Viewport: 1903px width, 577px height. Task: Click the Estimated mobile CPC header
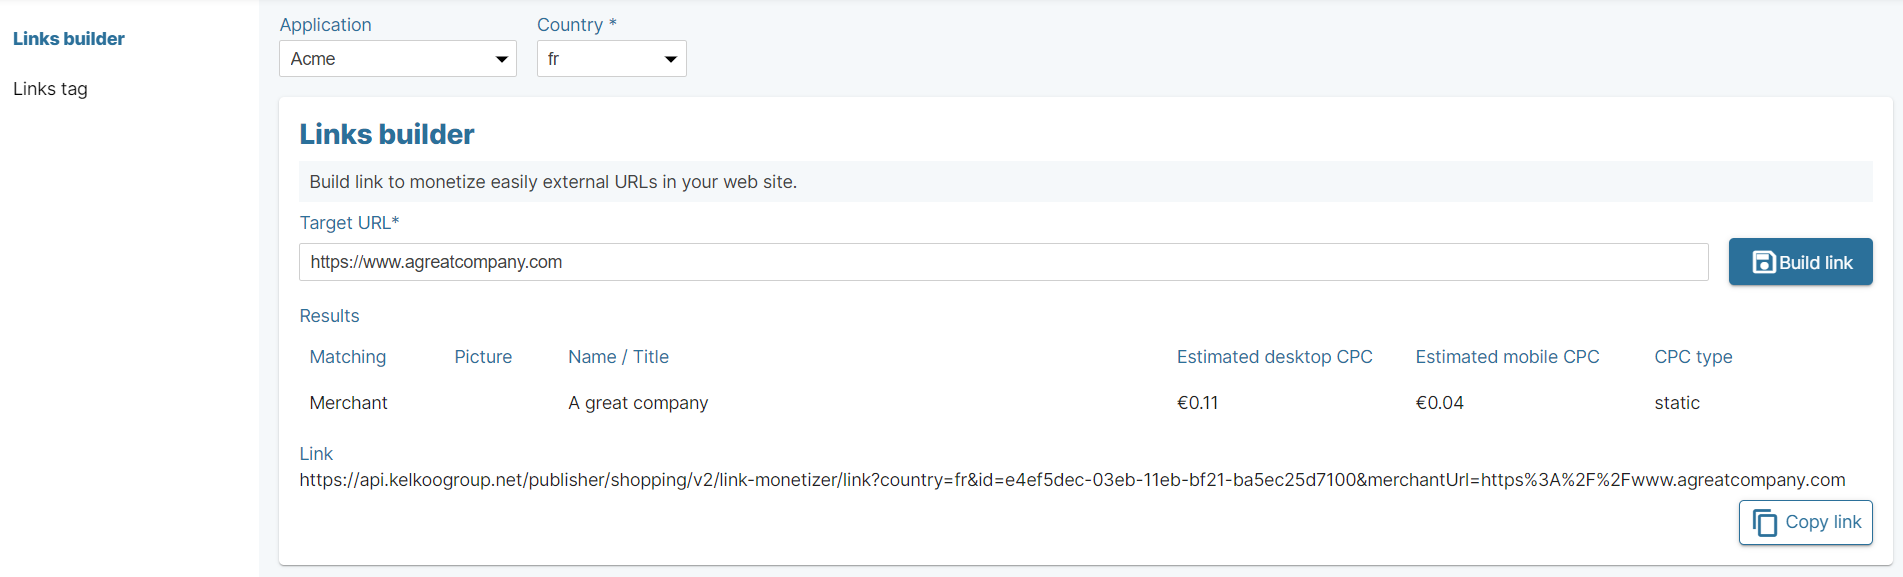[1507, 357]
